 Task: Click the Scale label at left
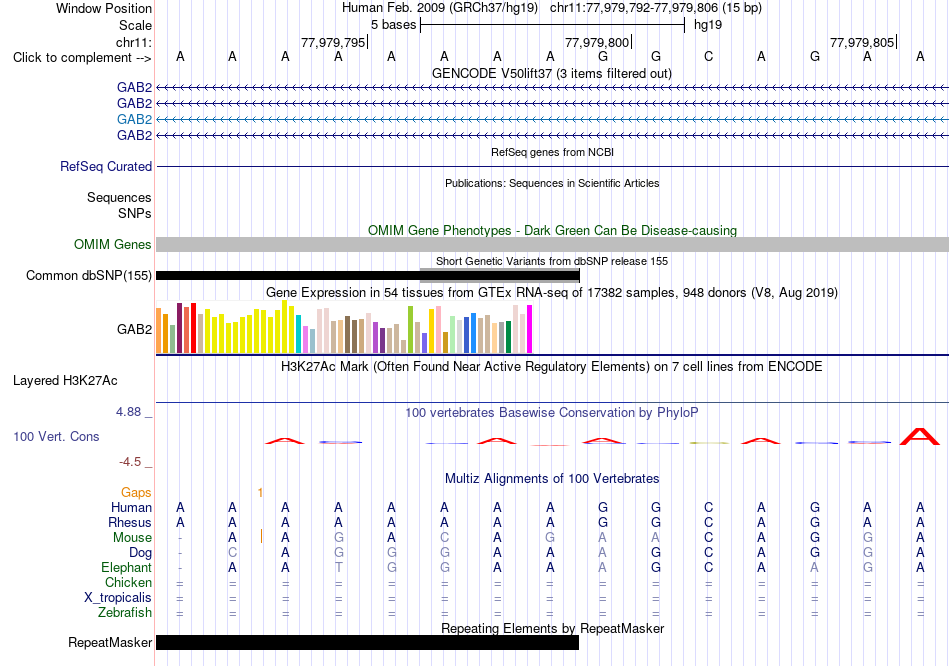tap(135, 25)
